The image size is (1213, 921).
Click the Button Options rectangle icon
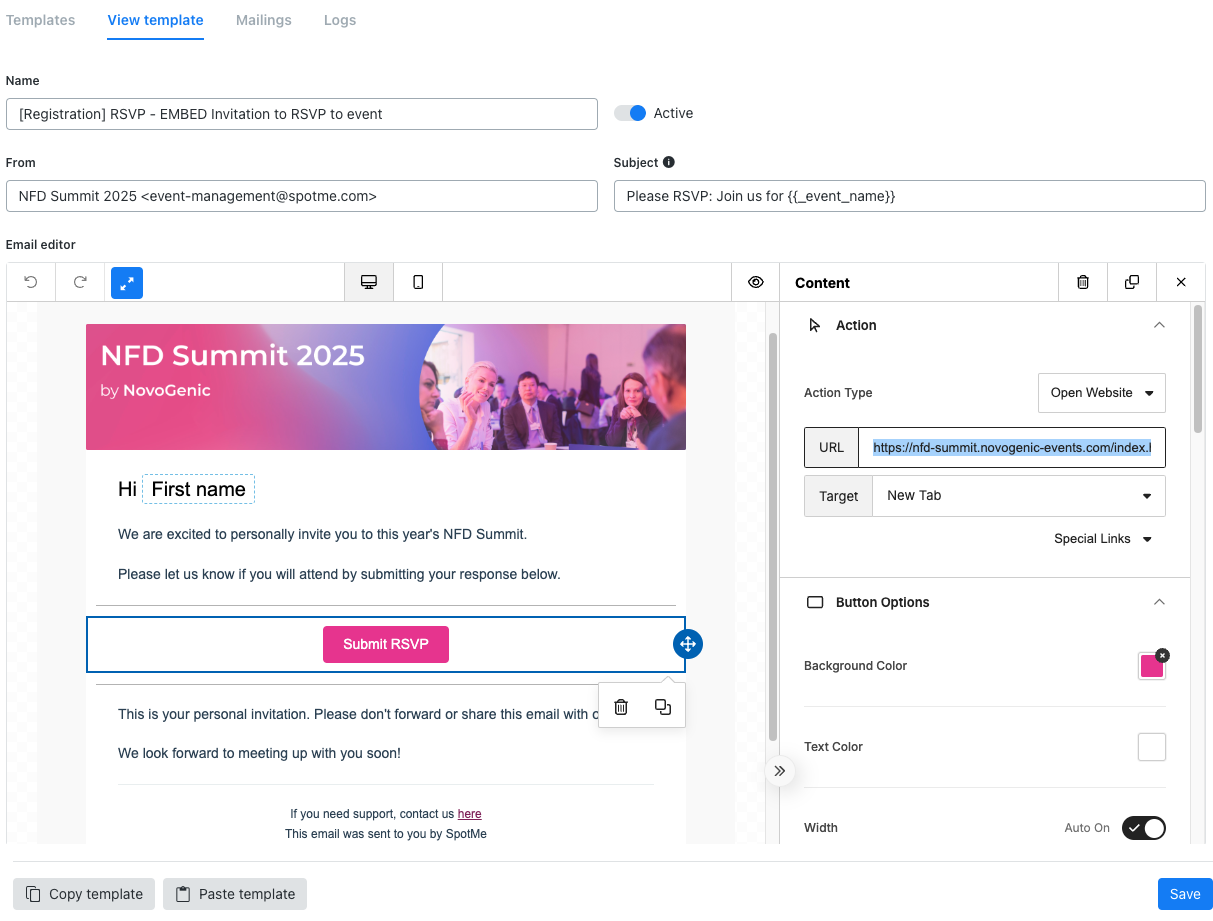click(x=815, y=602)
